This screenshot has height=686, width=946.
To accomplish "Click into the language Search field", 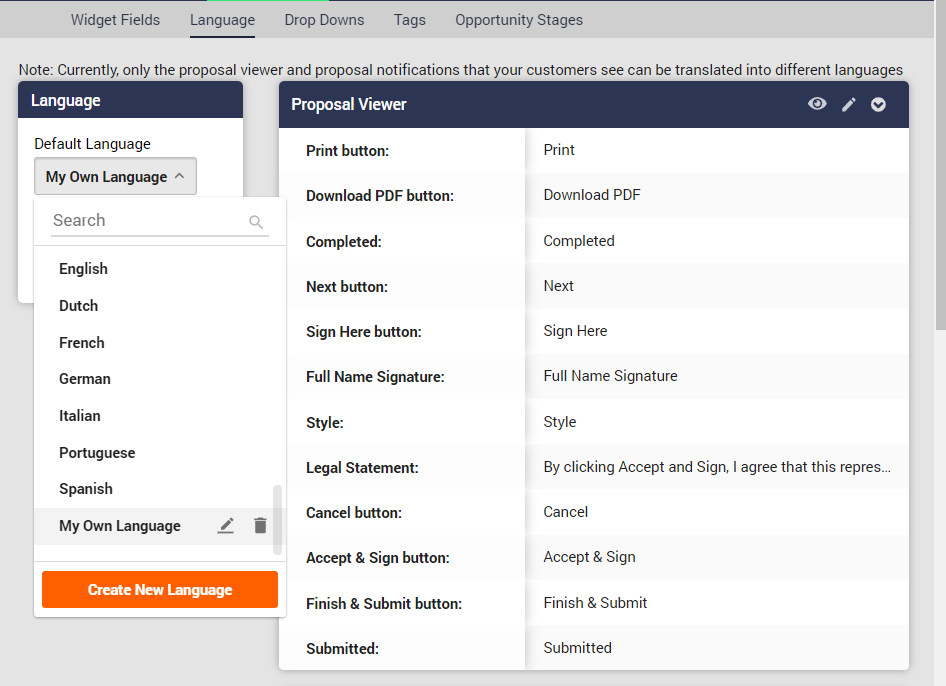I will (145, 221).
